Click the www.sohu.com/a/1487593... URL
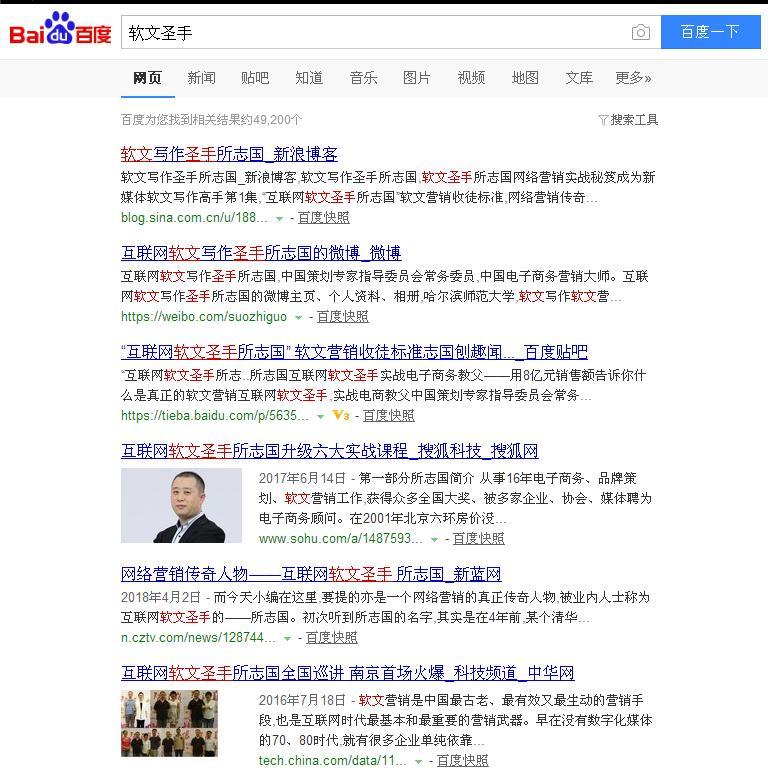772x779 pixels. [340, 539]
